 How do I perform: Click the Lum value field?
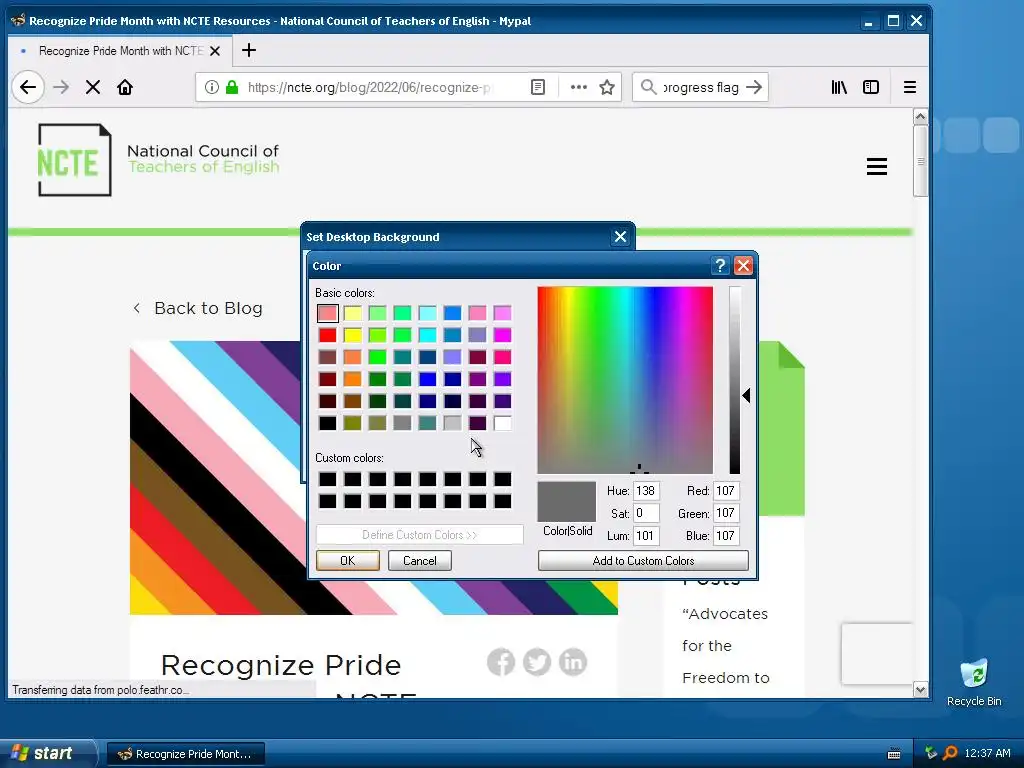(x=646, y=536)
